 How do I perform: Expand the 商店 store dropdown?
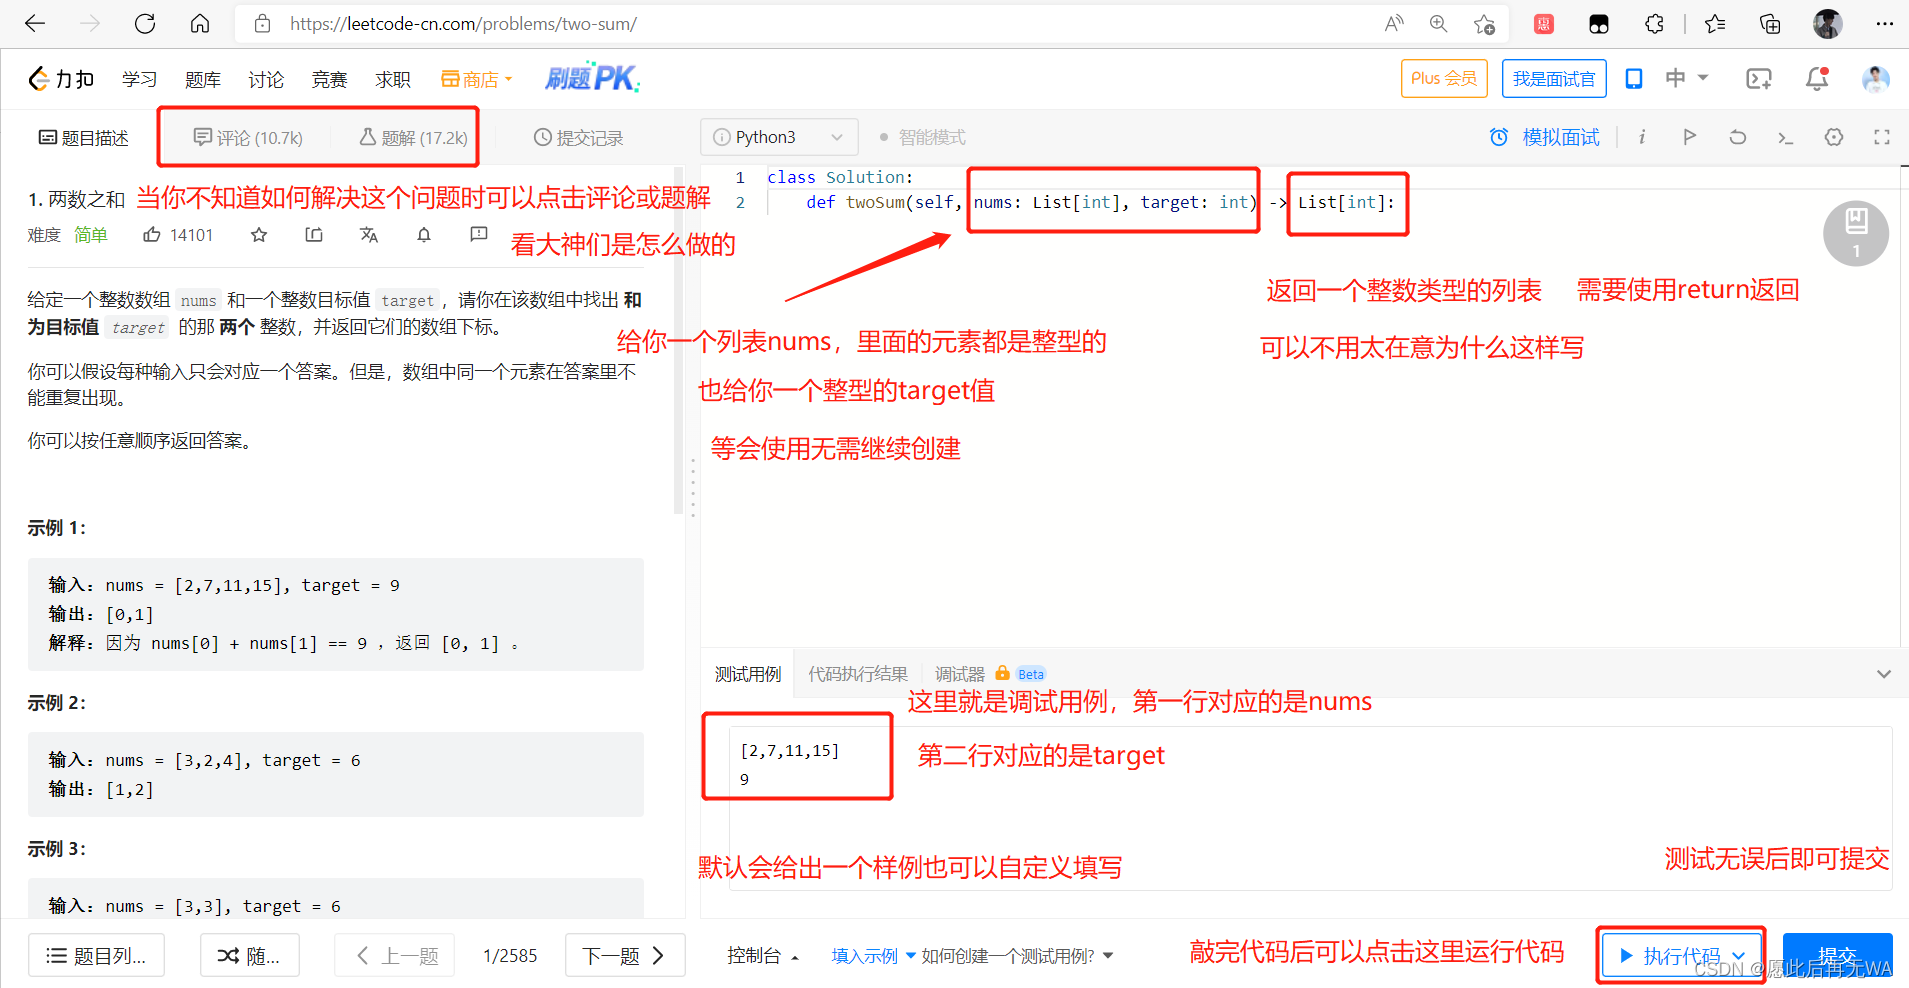[x=477, y=79]
